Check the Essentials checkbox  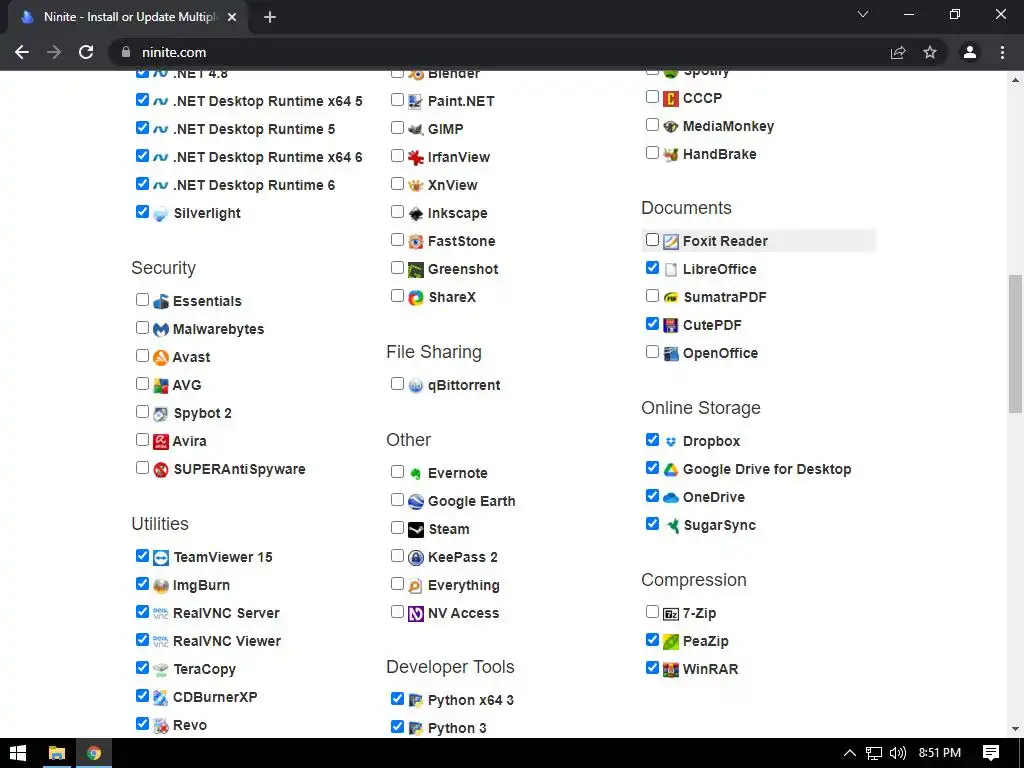tap(142, 300)
